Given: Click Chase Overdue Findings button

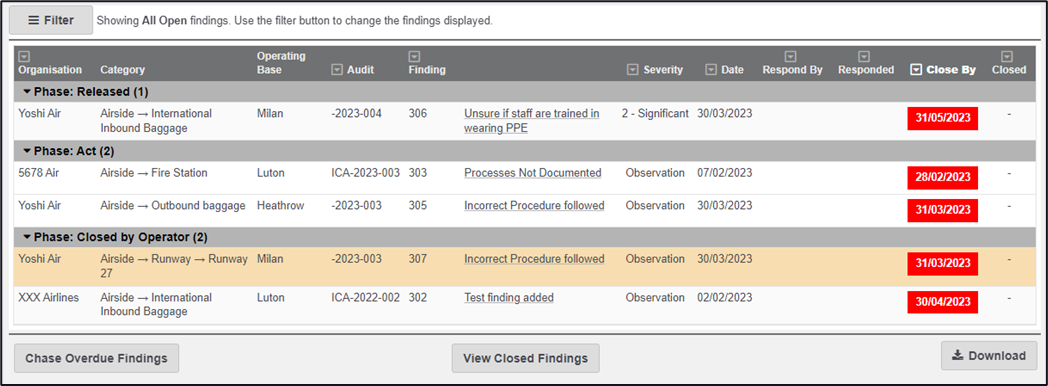Looking at the screenshot, I should point(96,358).
